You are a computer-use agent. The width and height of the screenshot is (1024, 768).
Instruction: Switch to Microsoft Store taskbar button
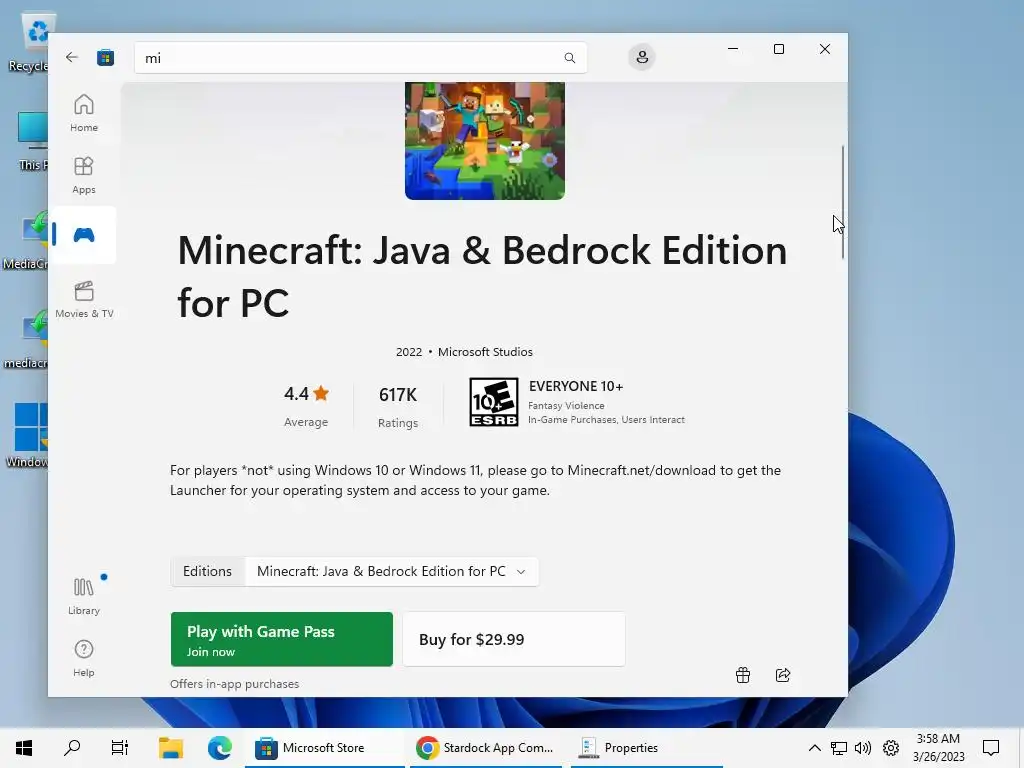(x=325, y=748)
